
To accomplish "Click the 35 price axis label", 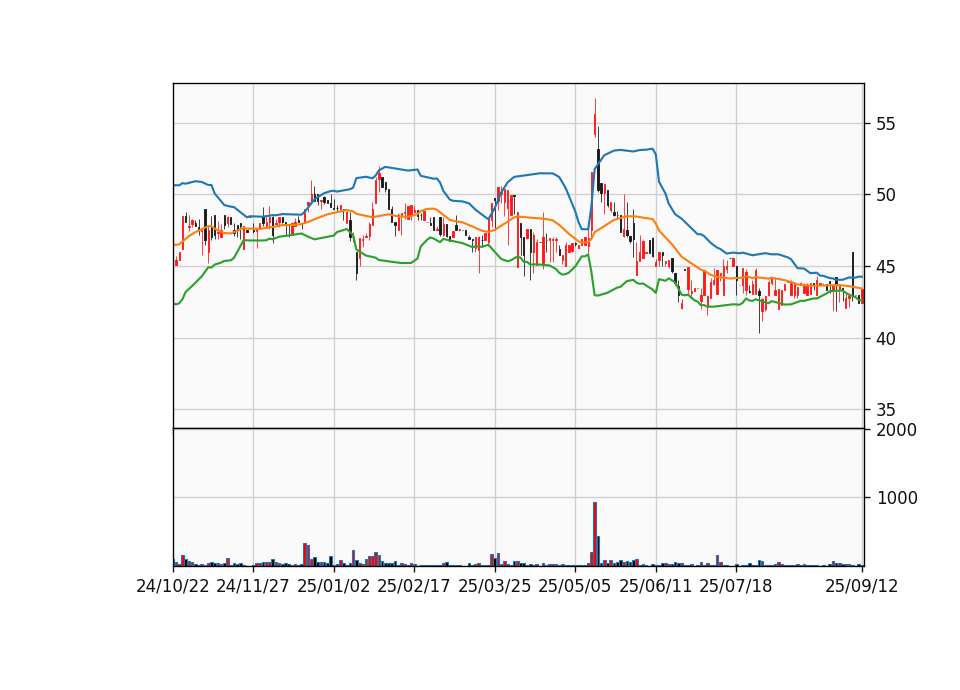I will coord(886,410).
